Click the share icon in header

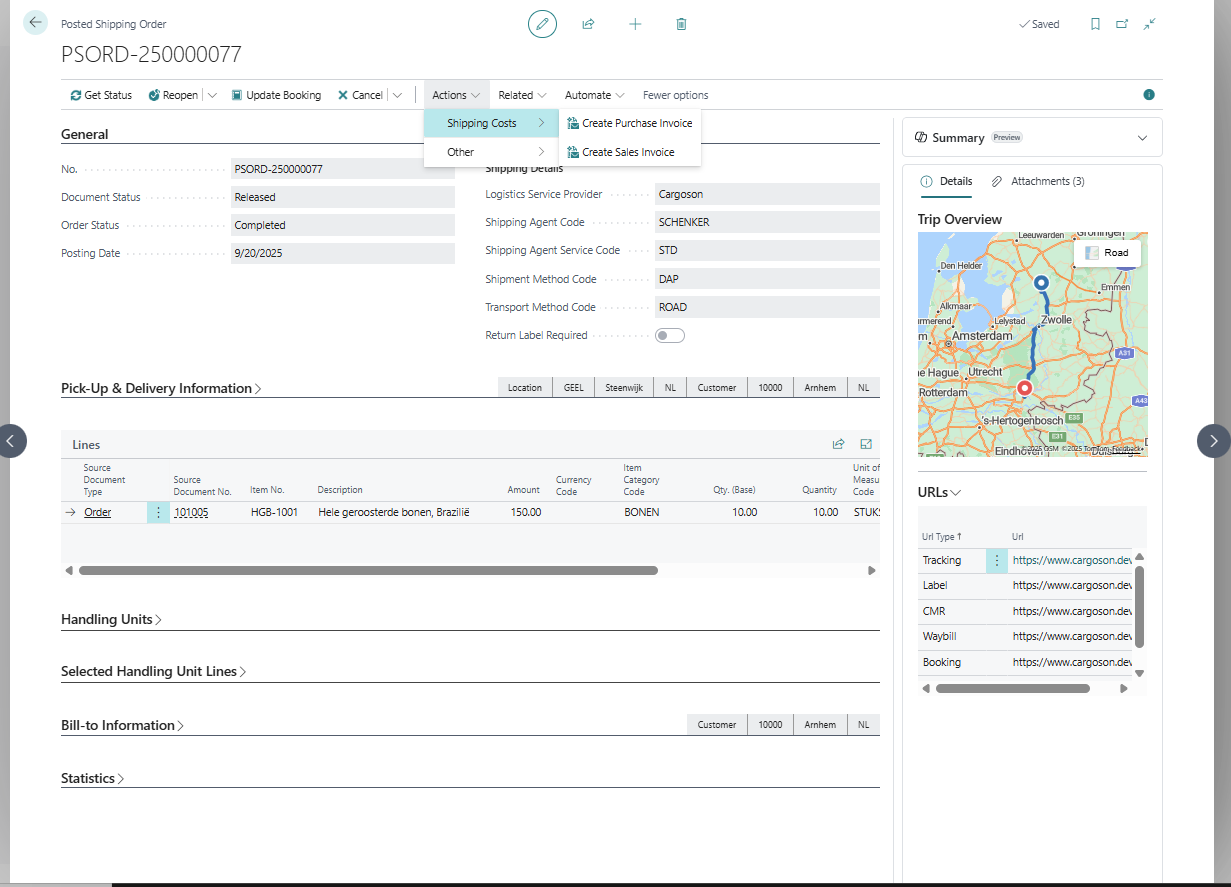pyautogui.click(x=589, y=24)
